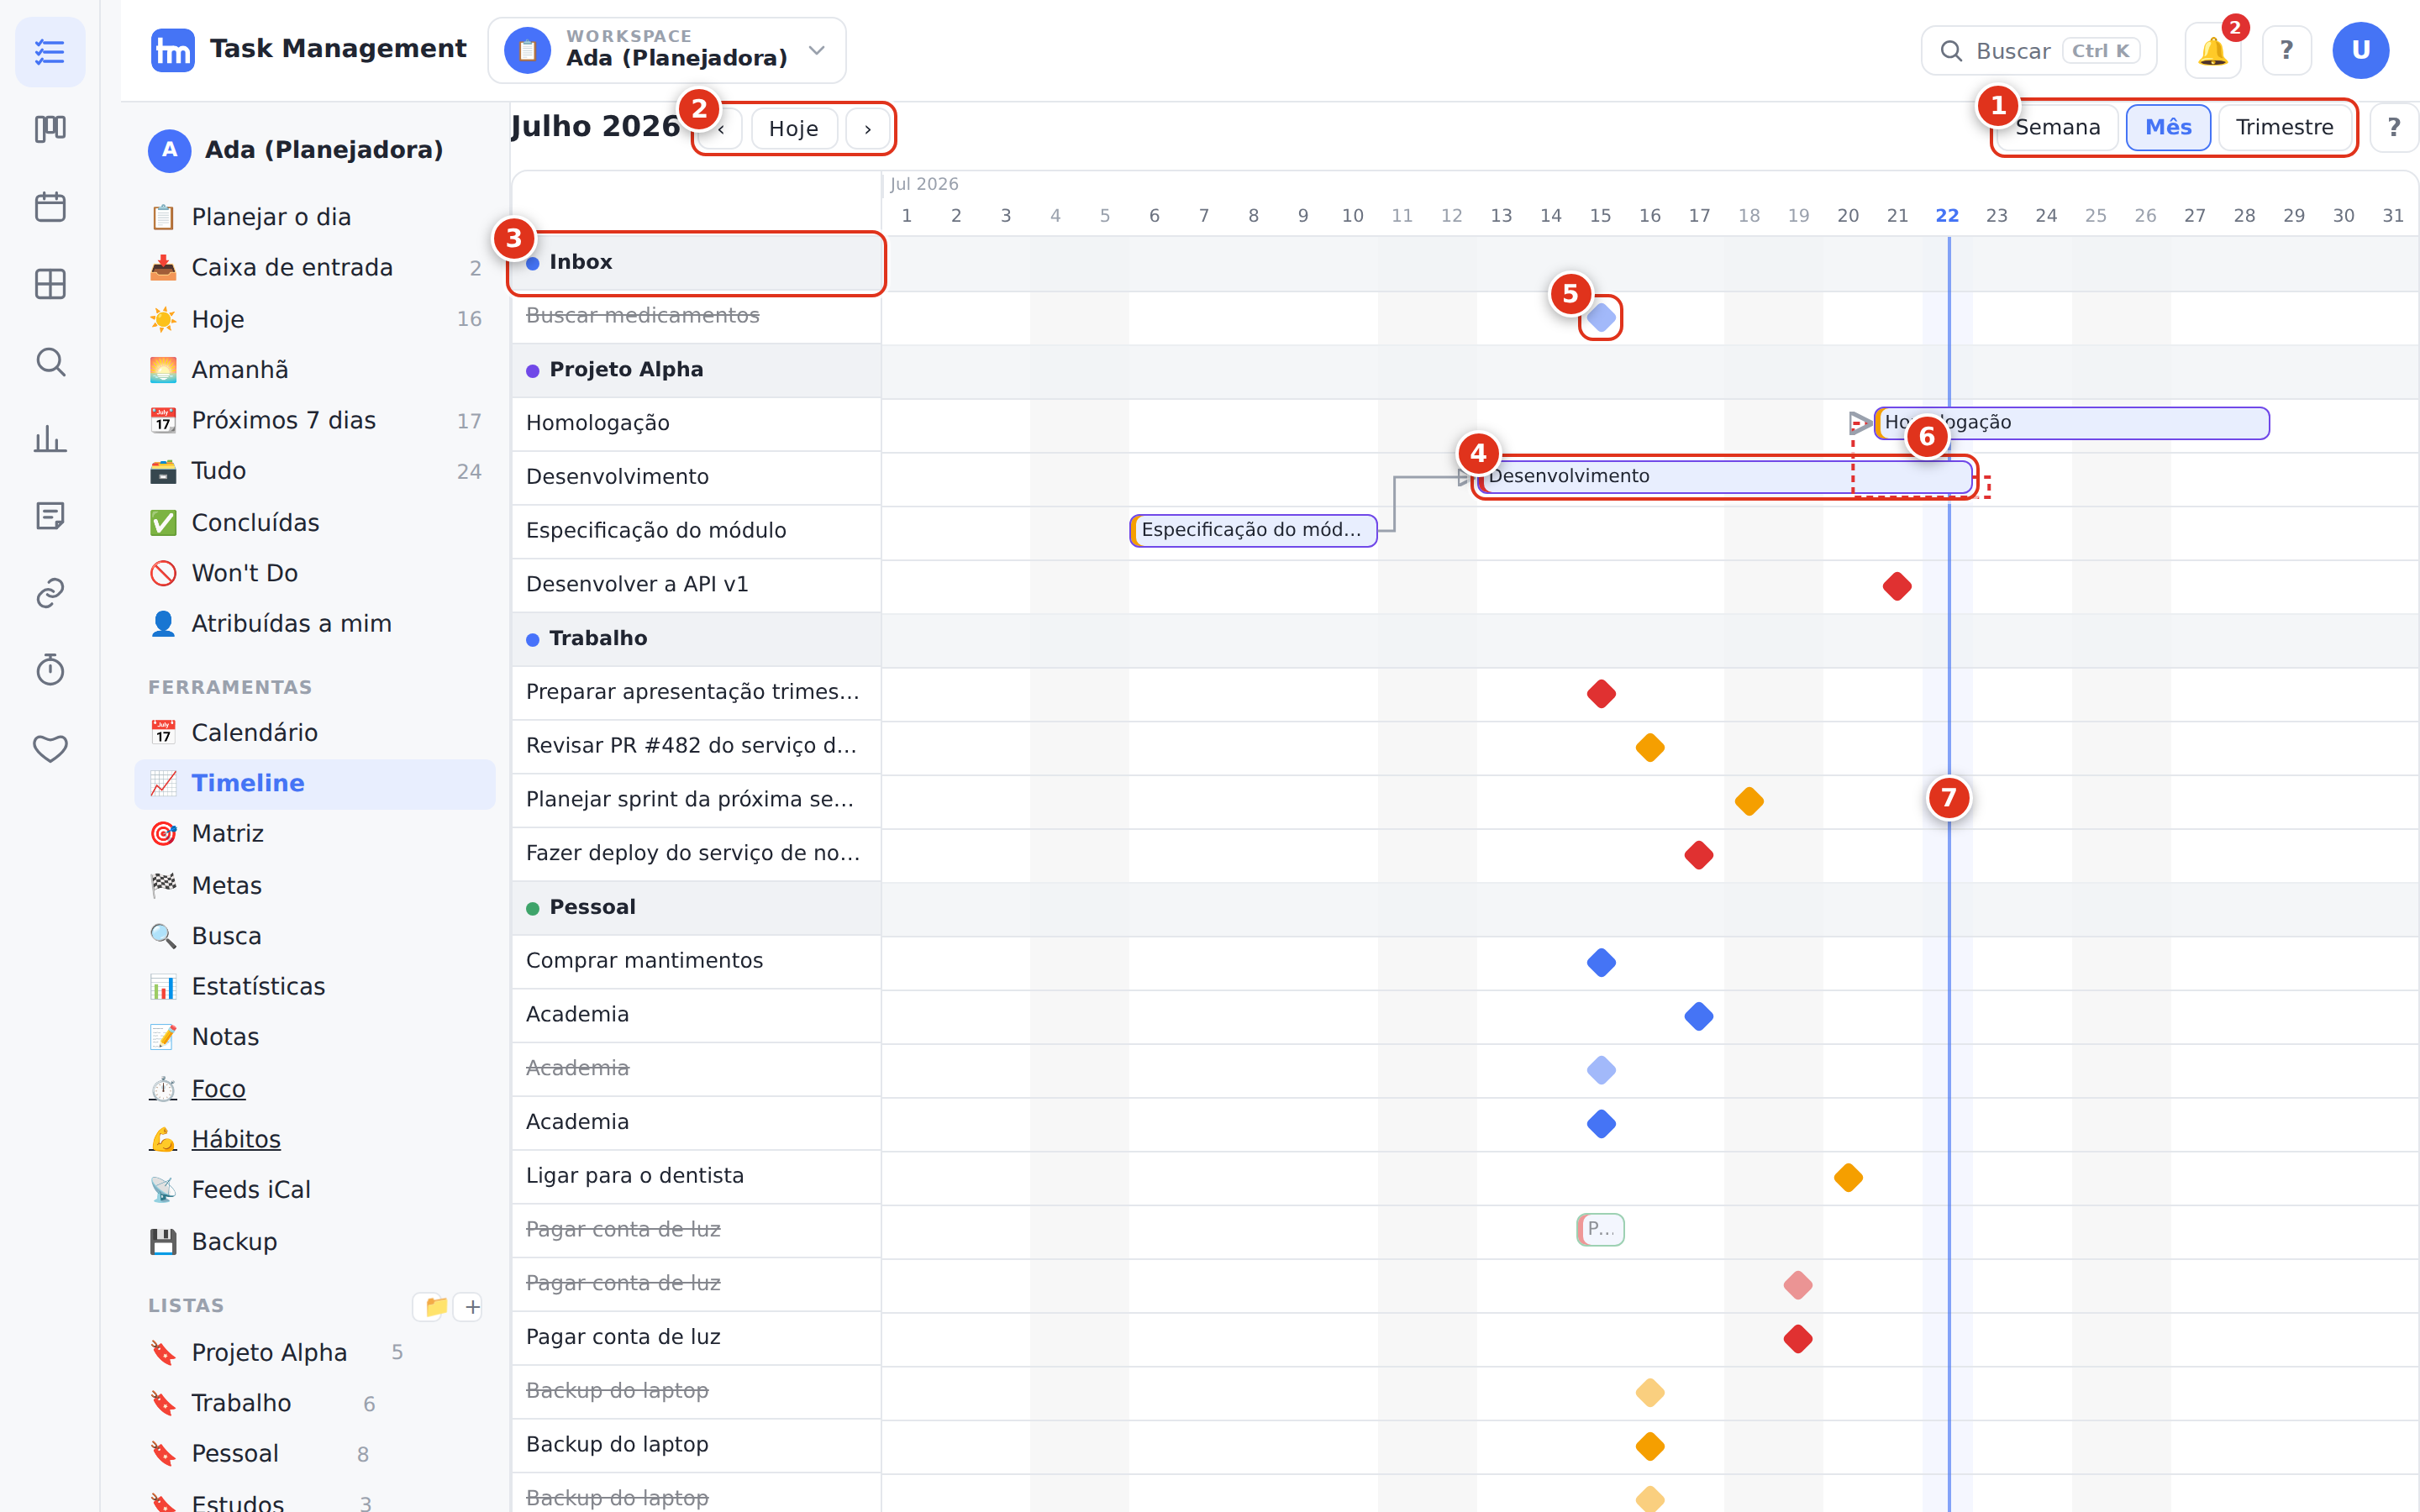Open Won't Do list
The width and height of the screenshot is (2420, 1512).
pos(315,573)
